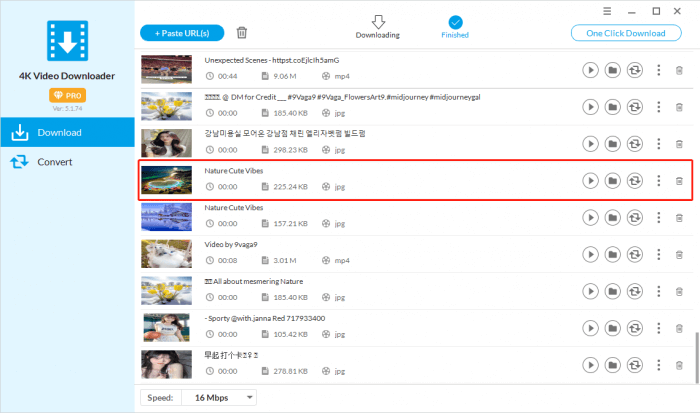The width and height of the screenshot is (700, 413).
Task: Open folder for Sporty @with.janna item
Action: pyautogui.click(x=612, y=329)
